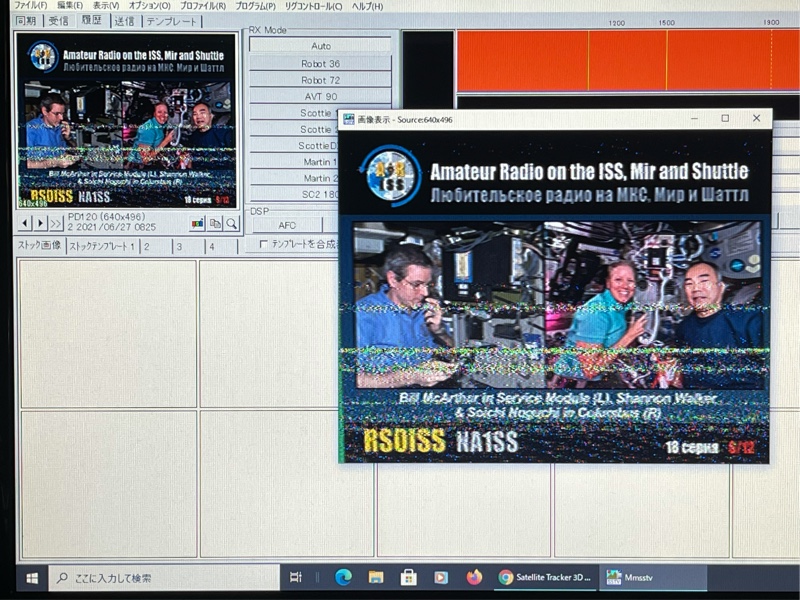Click the 画像表示 window title icon
This screenshot has height=600, width=800.
[x=349, y=119]
